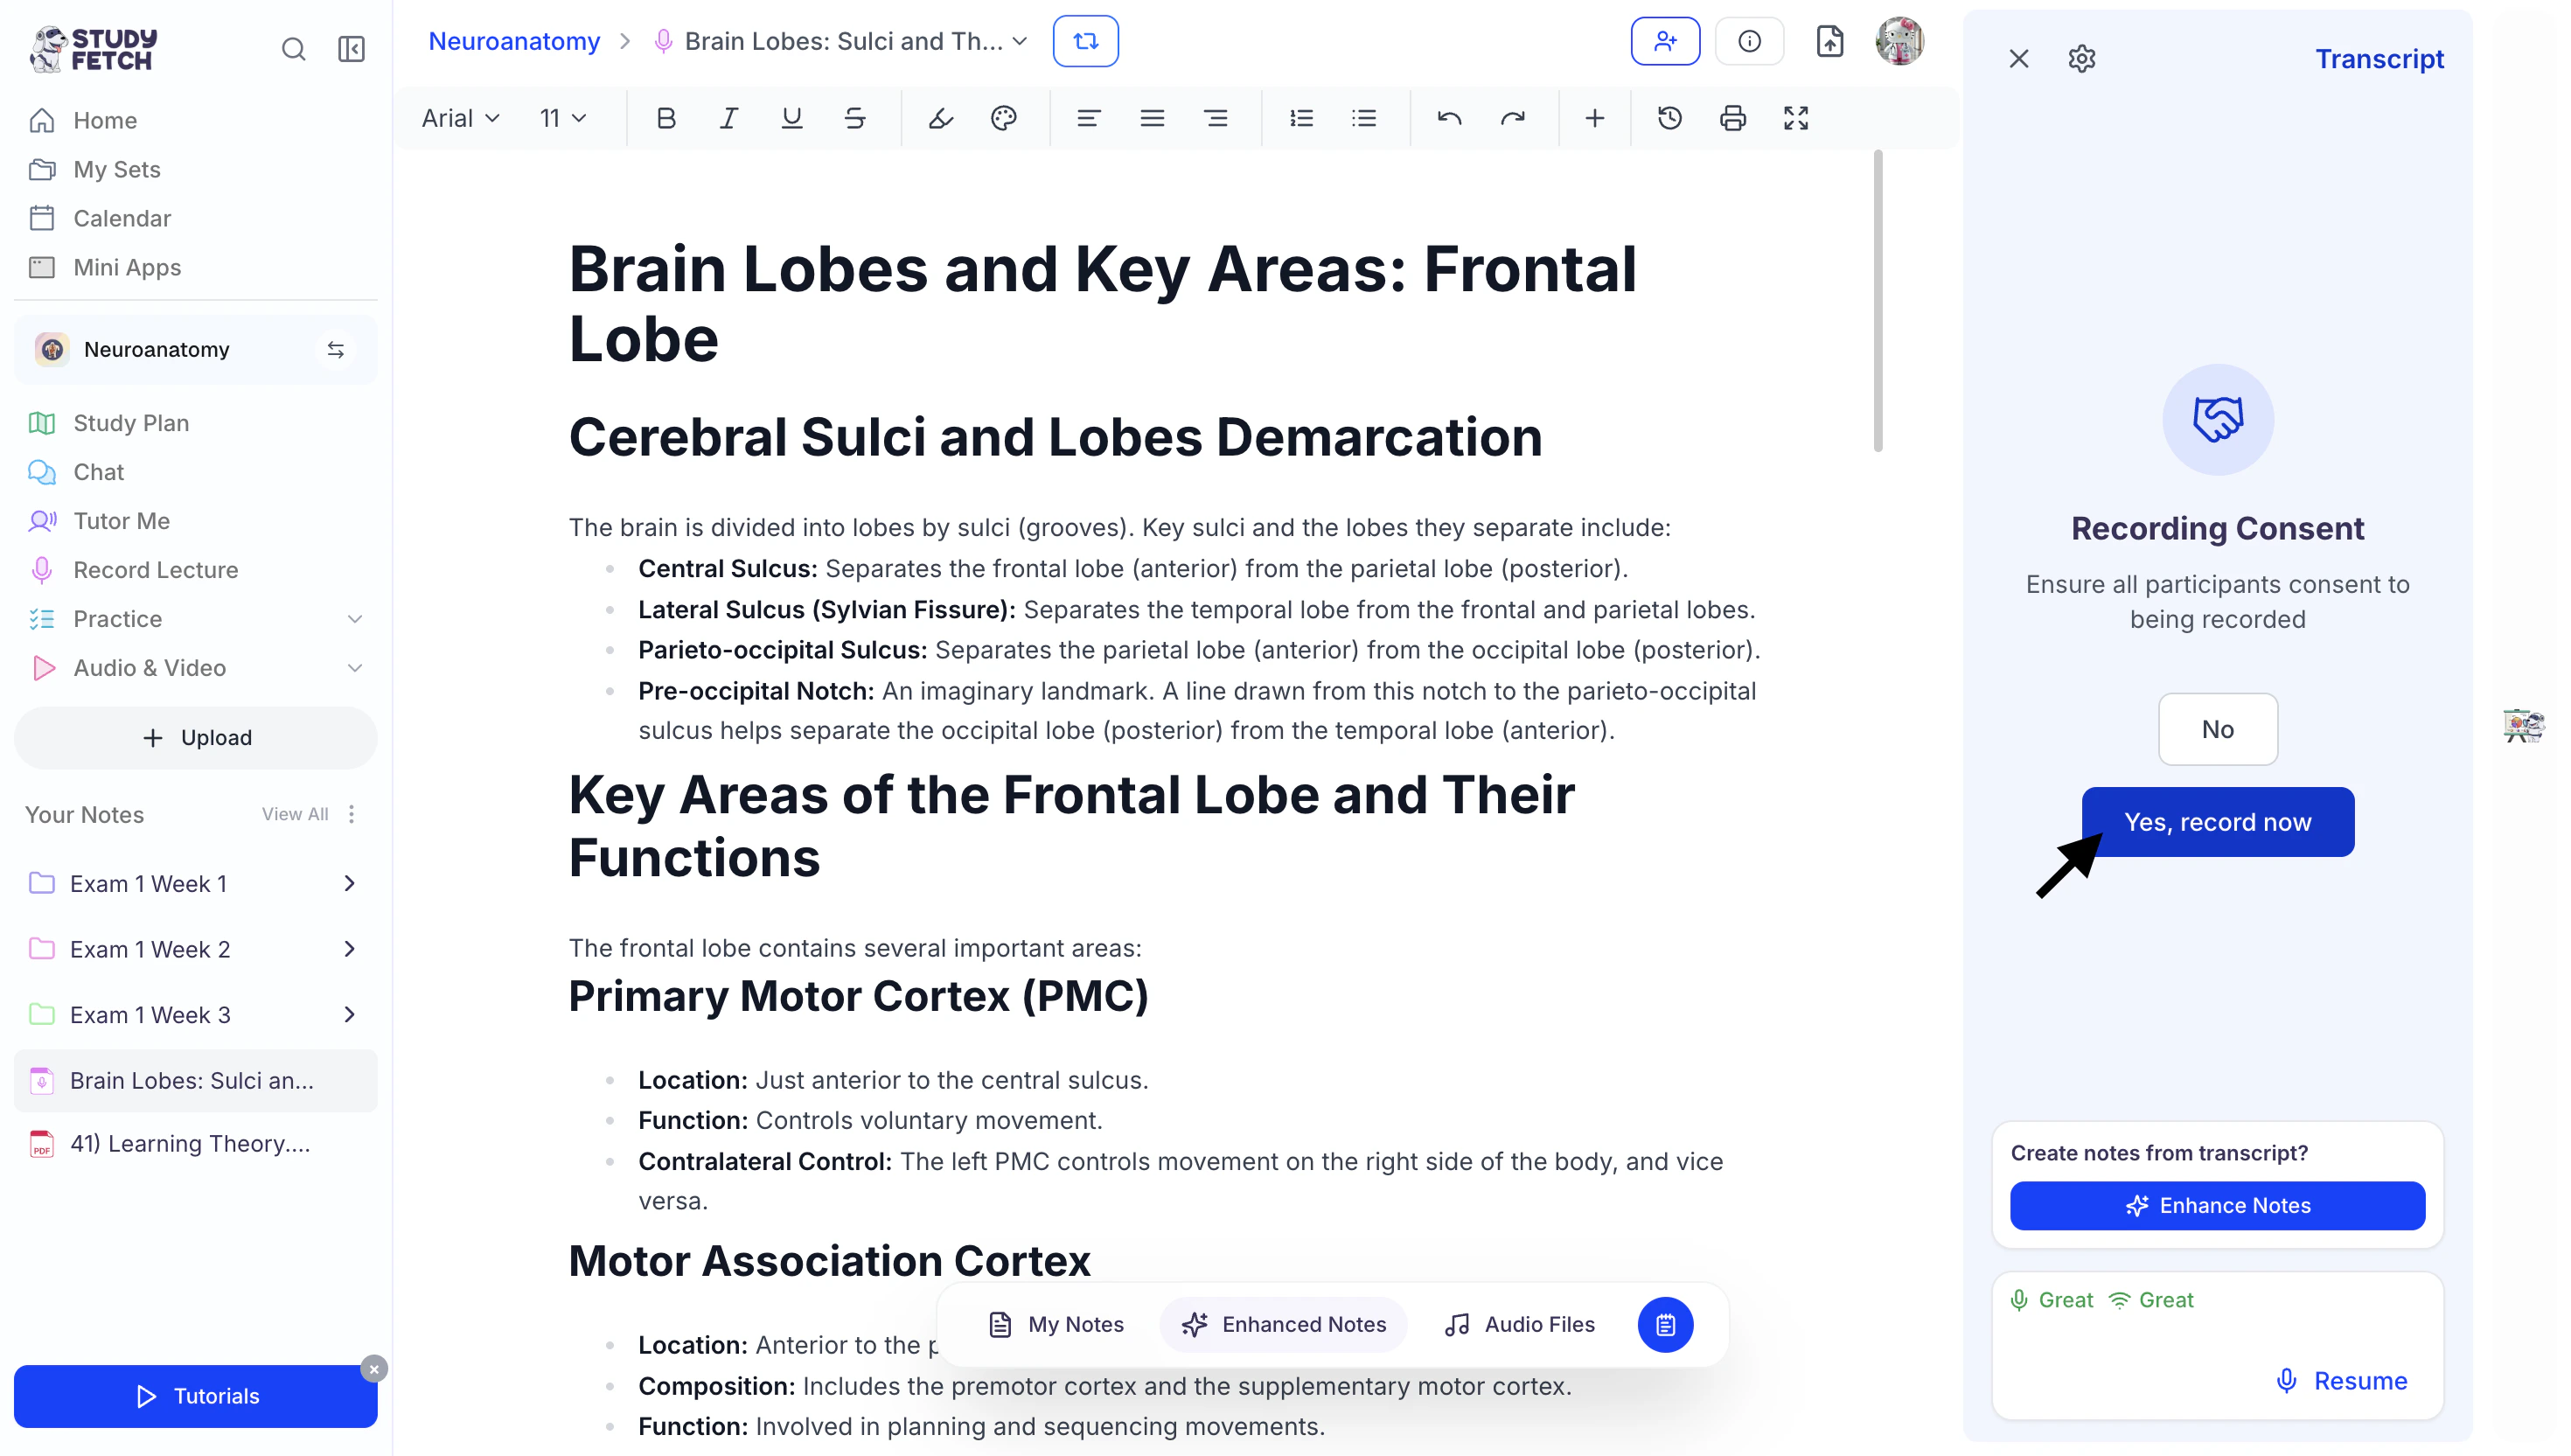Toggle the sidebar collapse icon
Viewport: 2571px width, 1456px height.
tap(351, 49)
